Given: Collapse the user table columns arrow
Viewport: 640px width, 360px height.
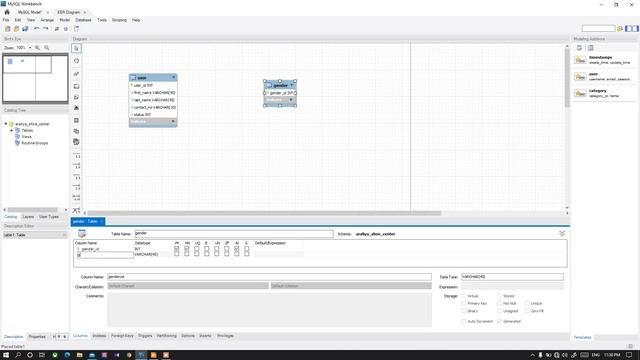Looking at the screenshot, I should [173, 78].
